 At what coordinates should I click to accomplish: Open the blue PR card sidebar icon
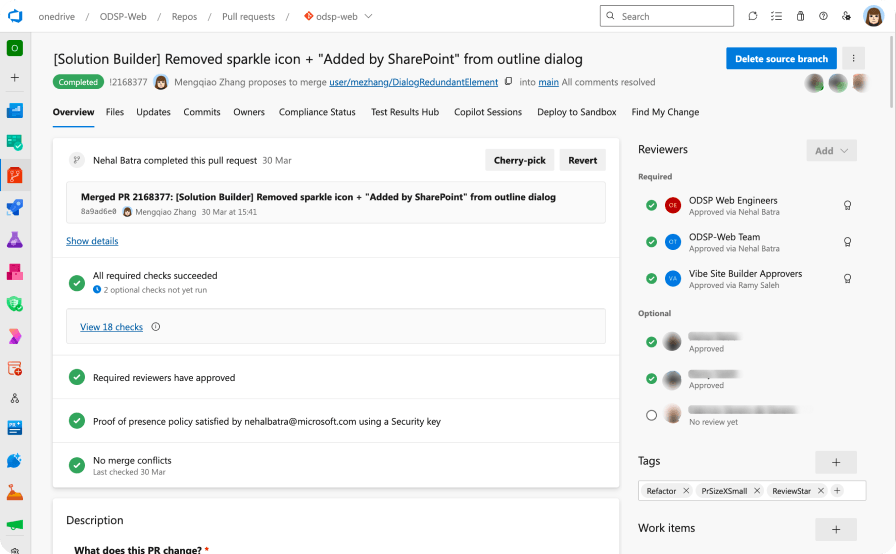tap(15, 427)
